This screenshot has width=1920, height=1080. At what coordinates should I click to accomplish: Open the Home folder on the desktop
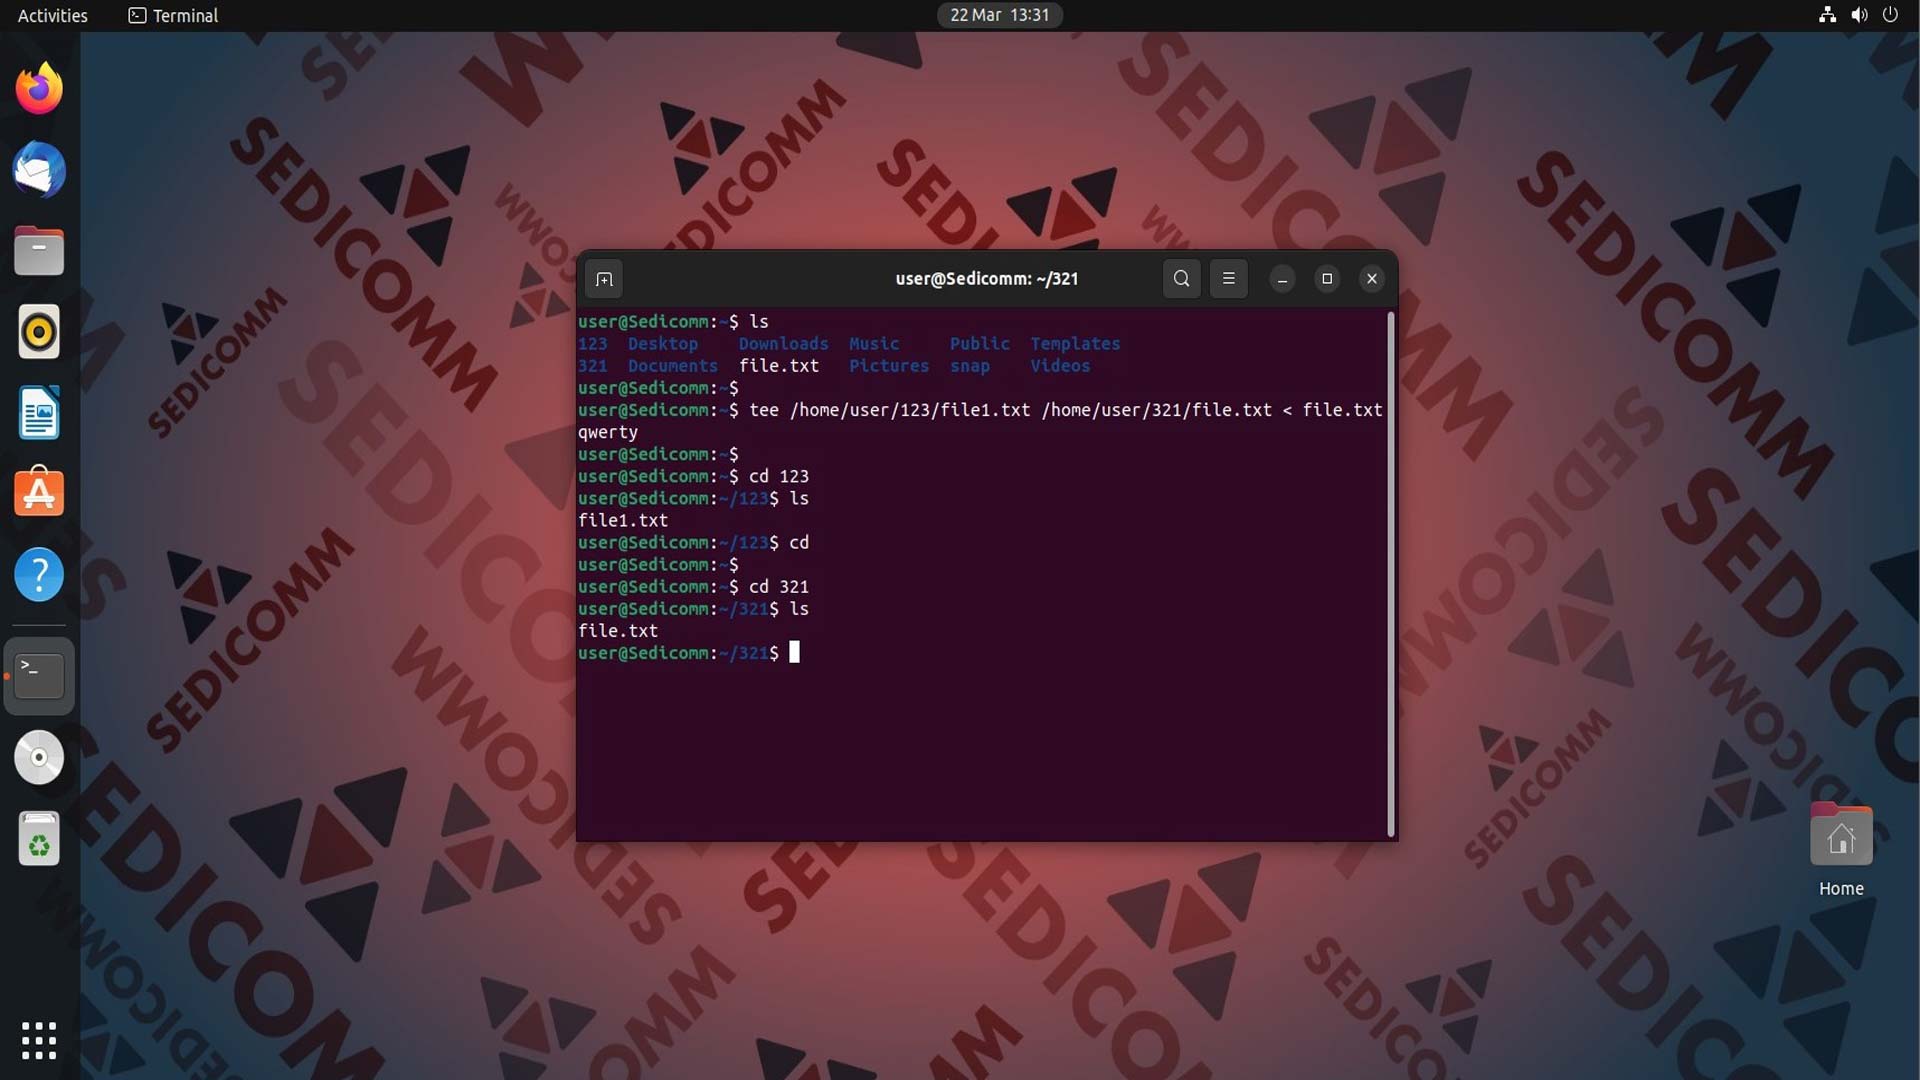click(1841, 850)
